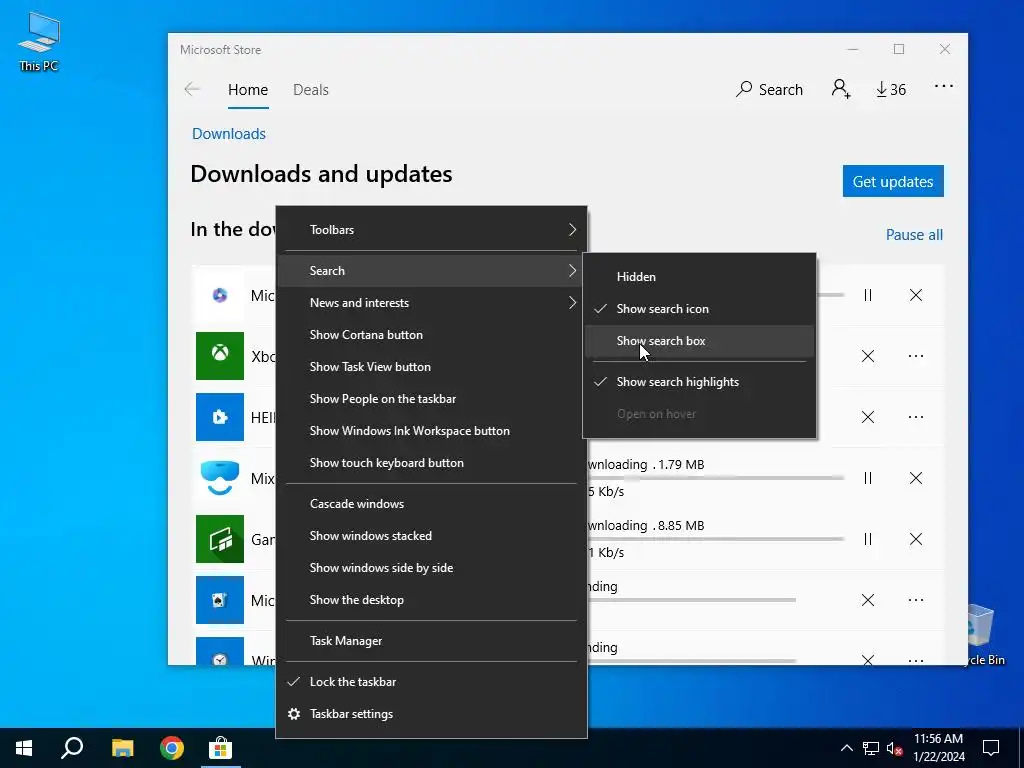Click the Downloads breadcrumb link

(229, 133)
